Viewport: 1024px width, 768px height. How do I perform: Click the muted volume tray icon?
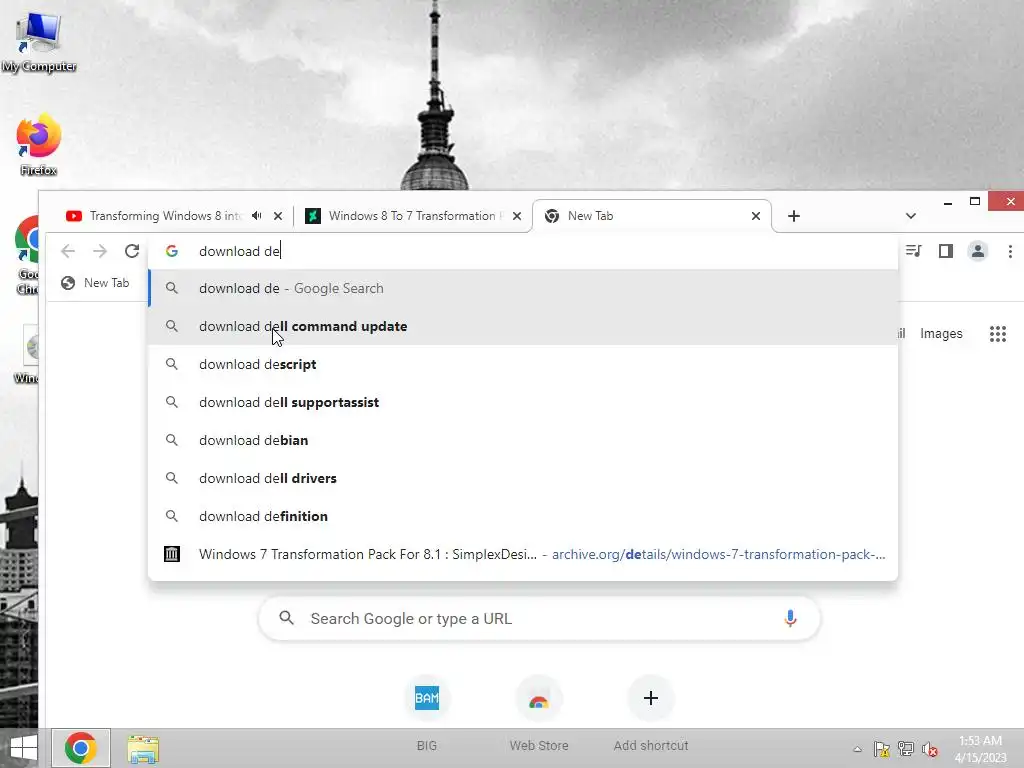click(930, 749)
